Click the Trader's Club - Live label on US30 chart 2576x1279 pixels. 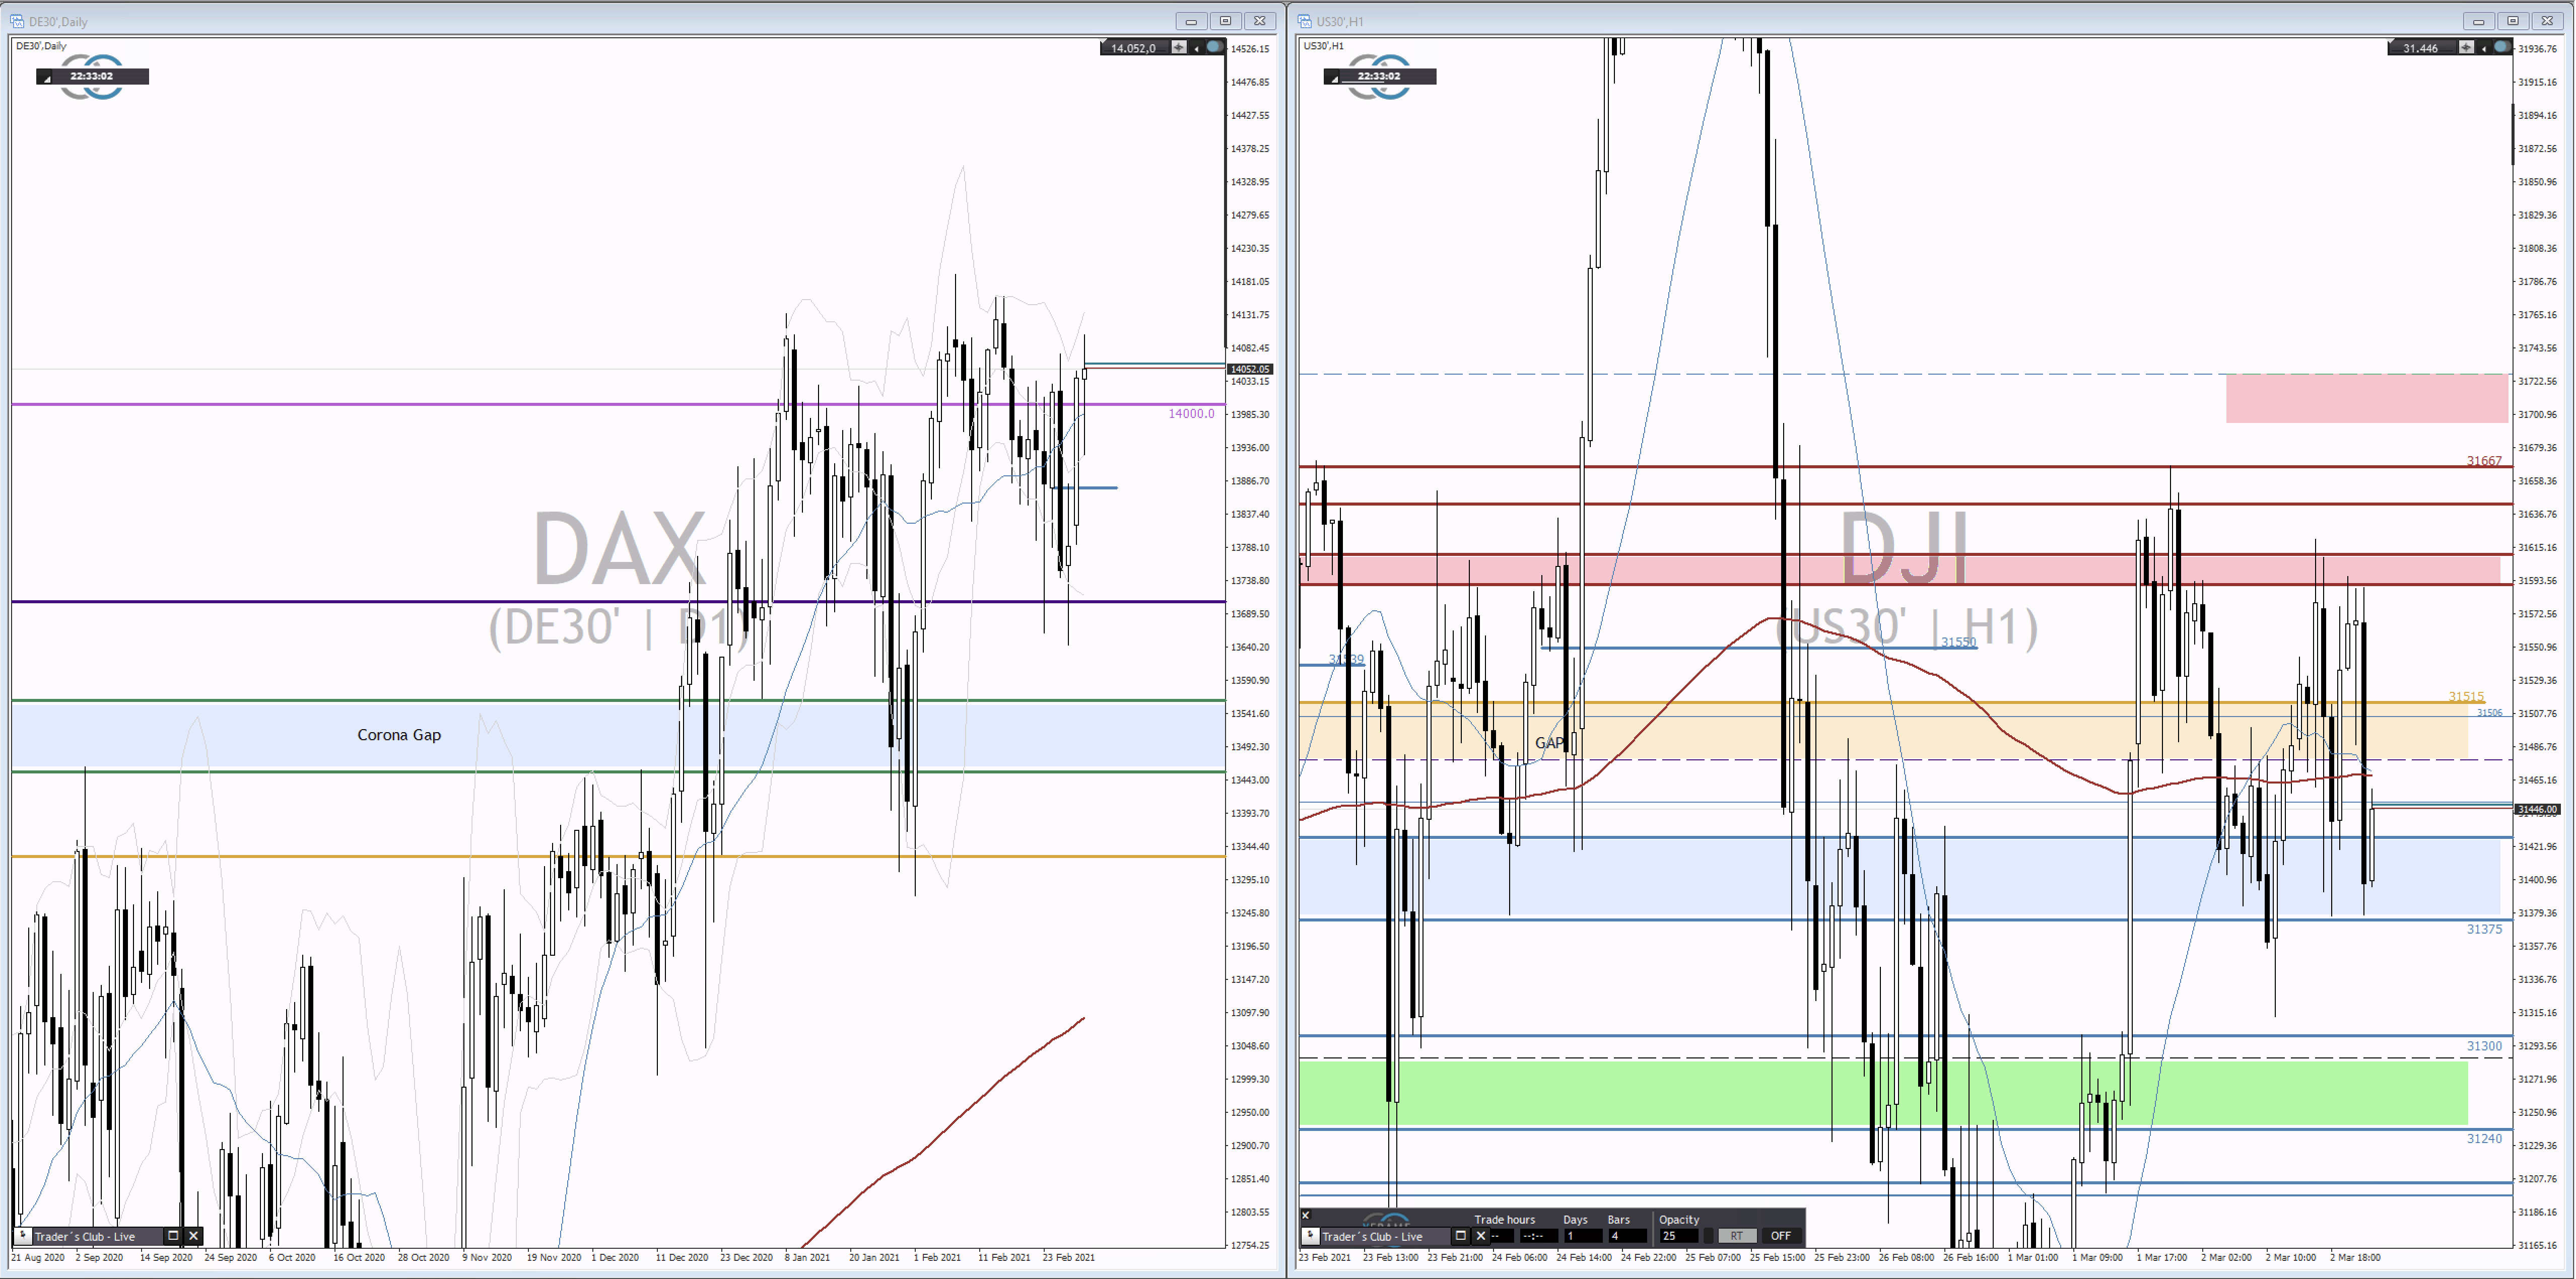[1373, 1237]
